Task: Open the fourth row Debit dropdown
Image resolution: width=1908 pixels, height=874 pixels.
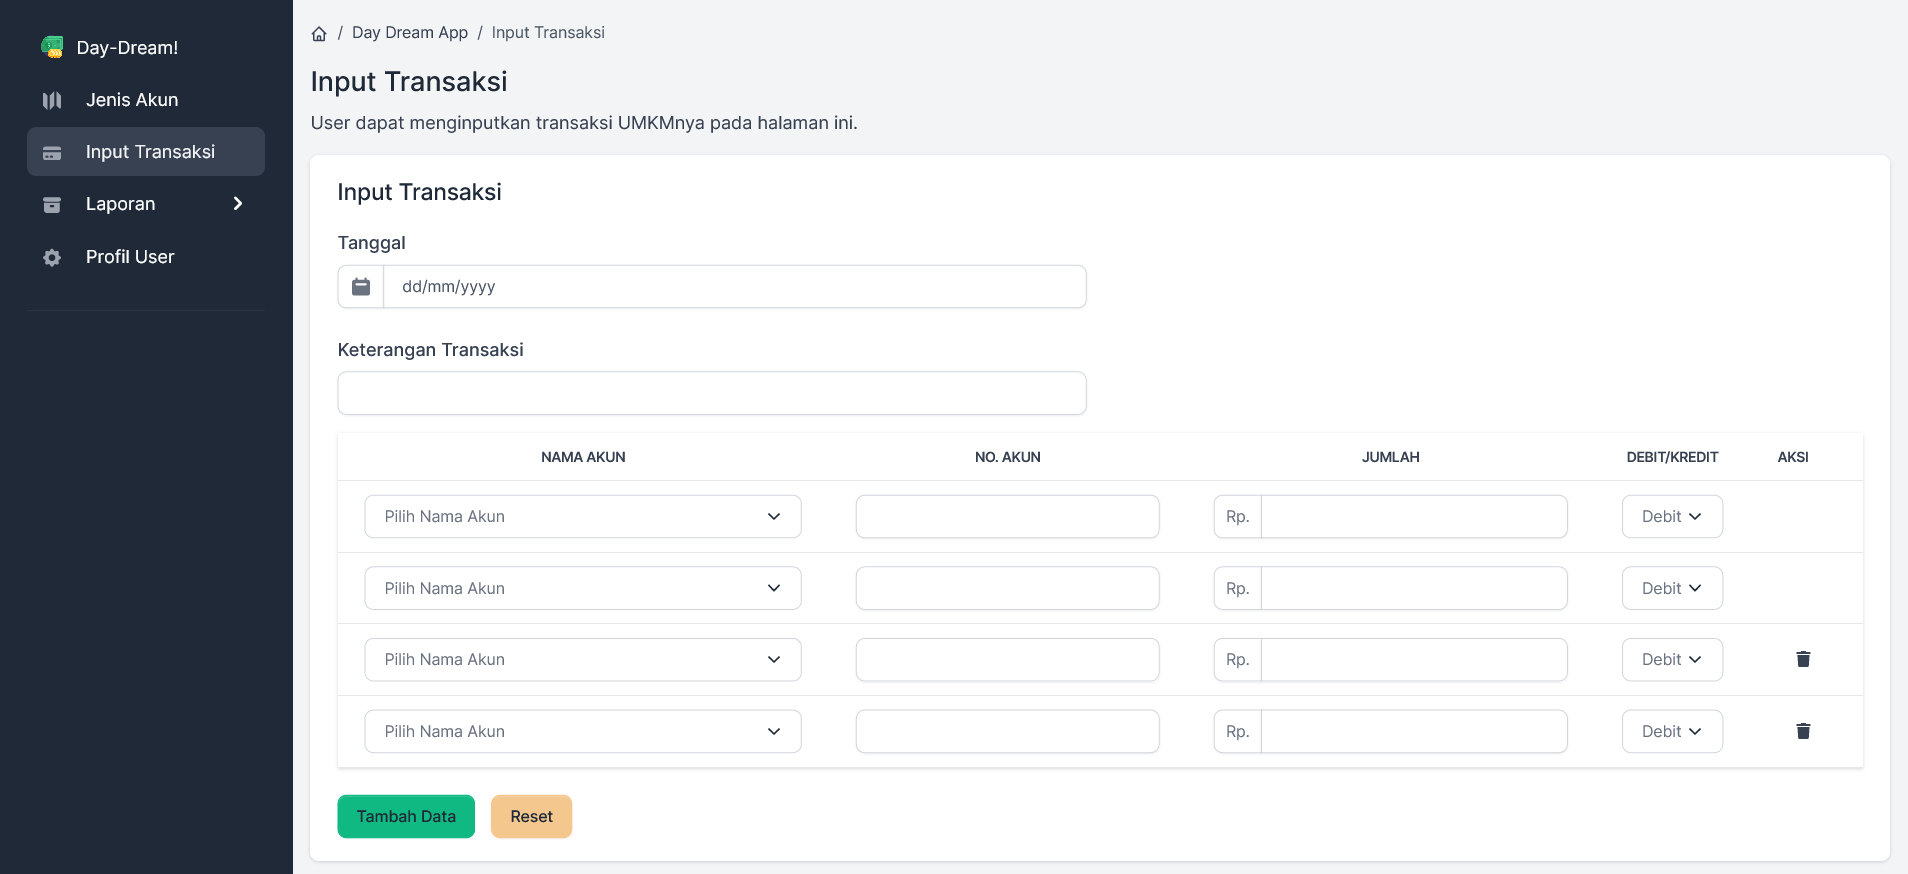Action: coord(1672,731)
